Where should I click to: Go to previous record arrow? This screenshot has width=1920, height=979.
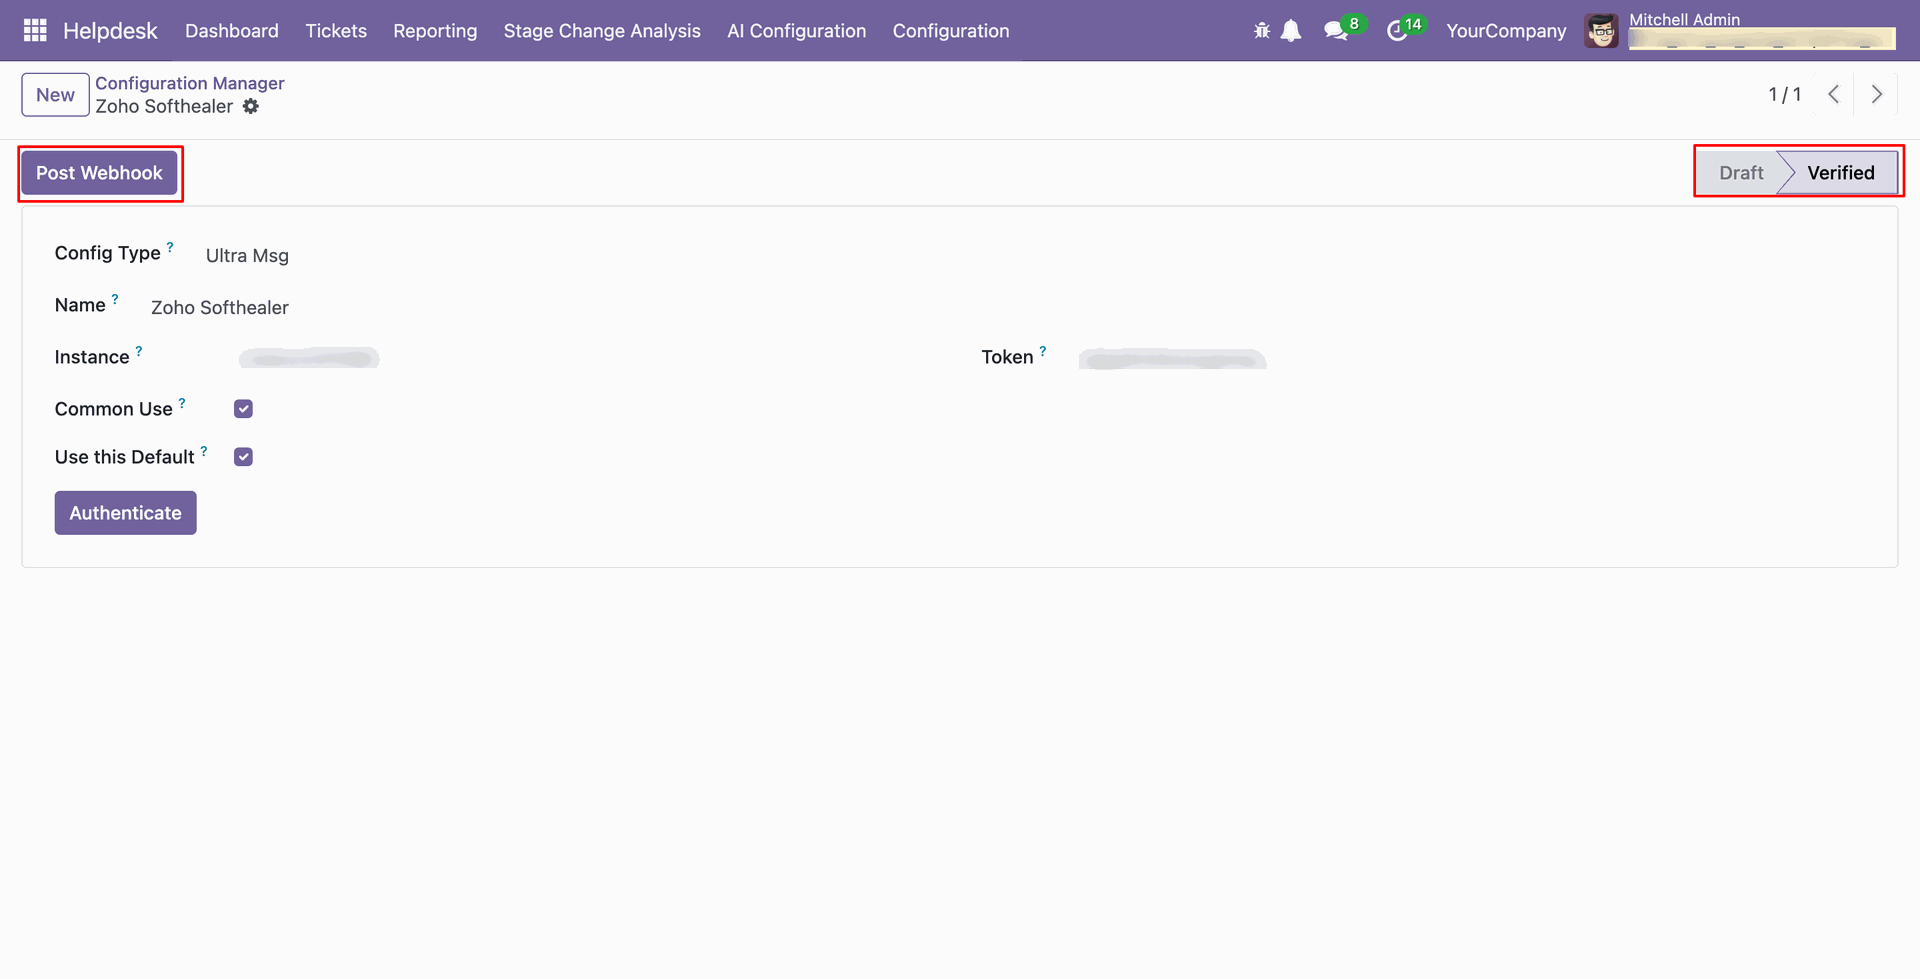tap(1833, 94)
